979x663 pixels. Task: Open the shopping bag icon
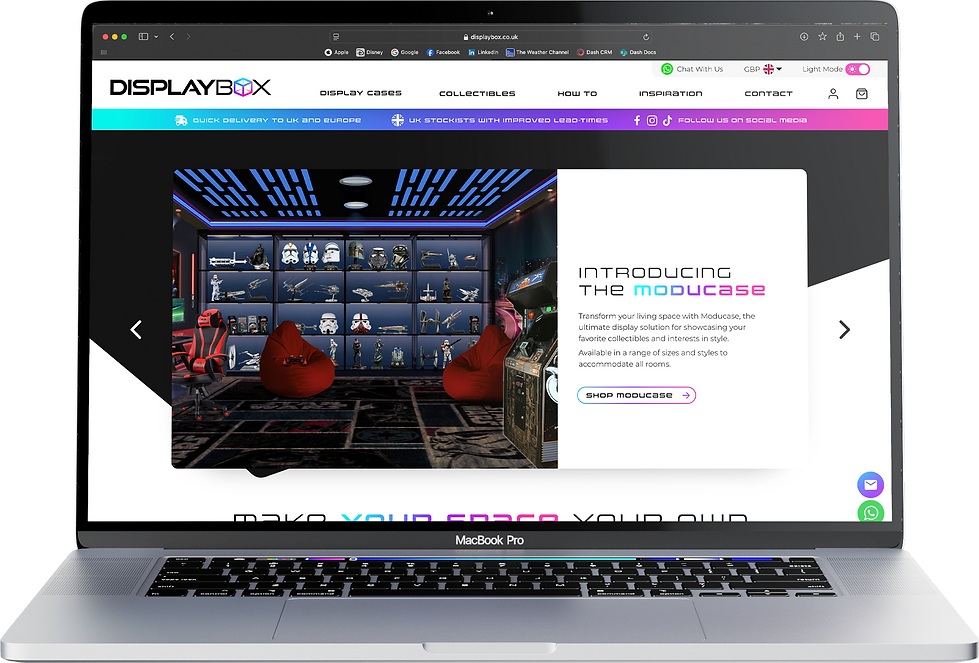coord(862,93)
